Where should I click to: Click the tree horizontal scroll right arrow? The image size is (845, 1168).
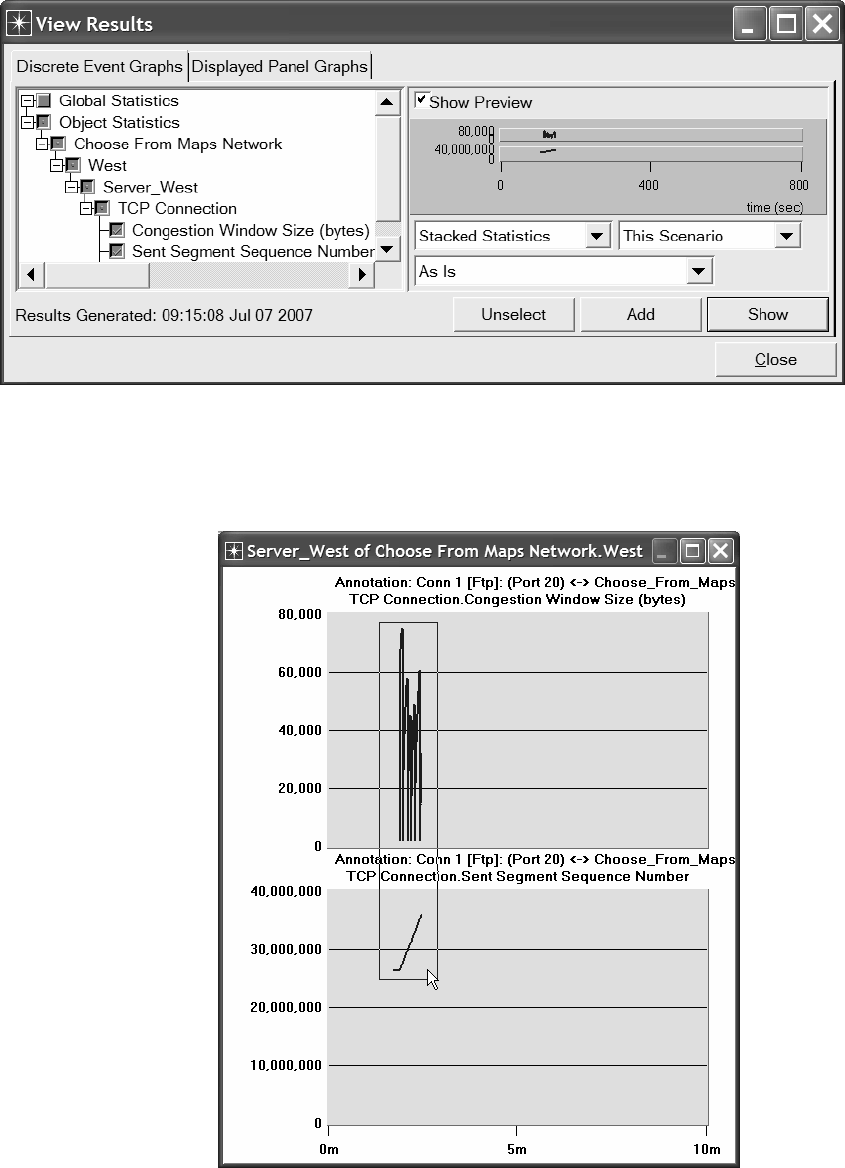point(362,274)
